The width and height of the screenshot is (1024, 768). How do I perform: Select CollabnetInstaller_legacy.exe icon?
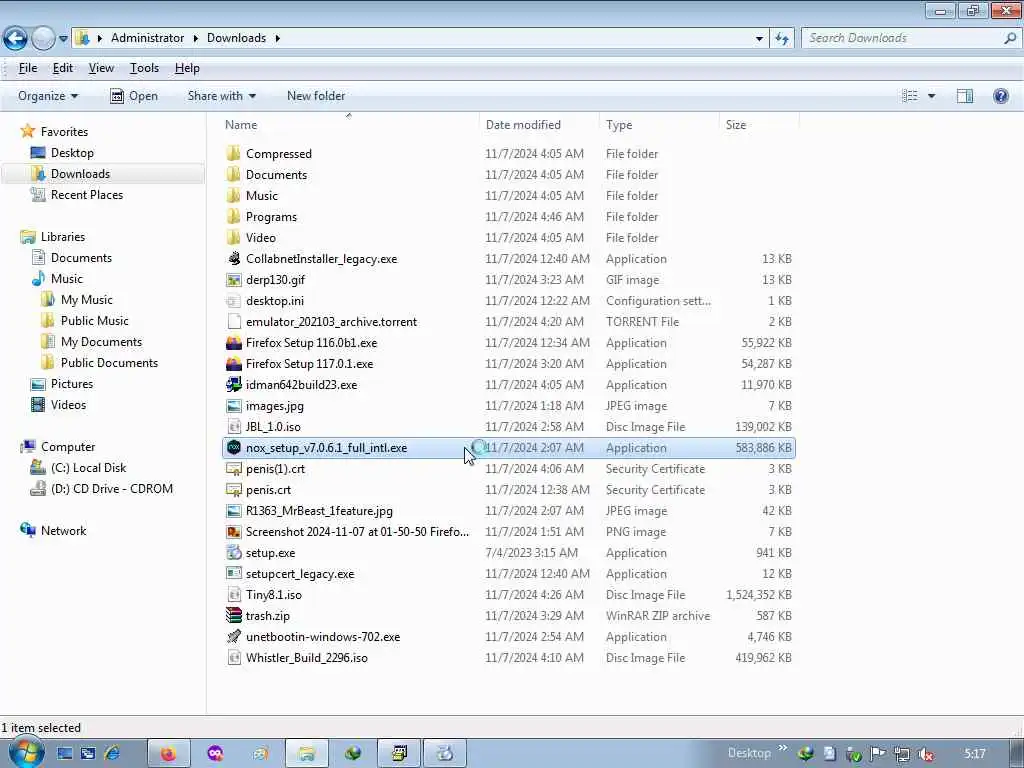[234, 259]
